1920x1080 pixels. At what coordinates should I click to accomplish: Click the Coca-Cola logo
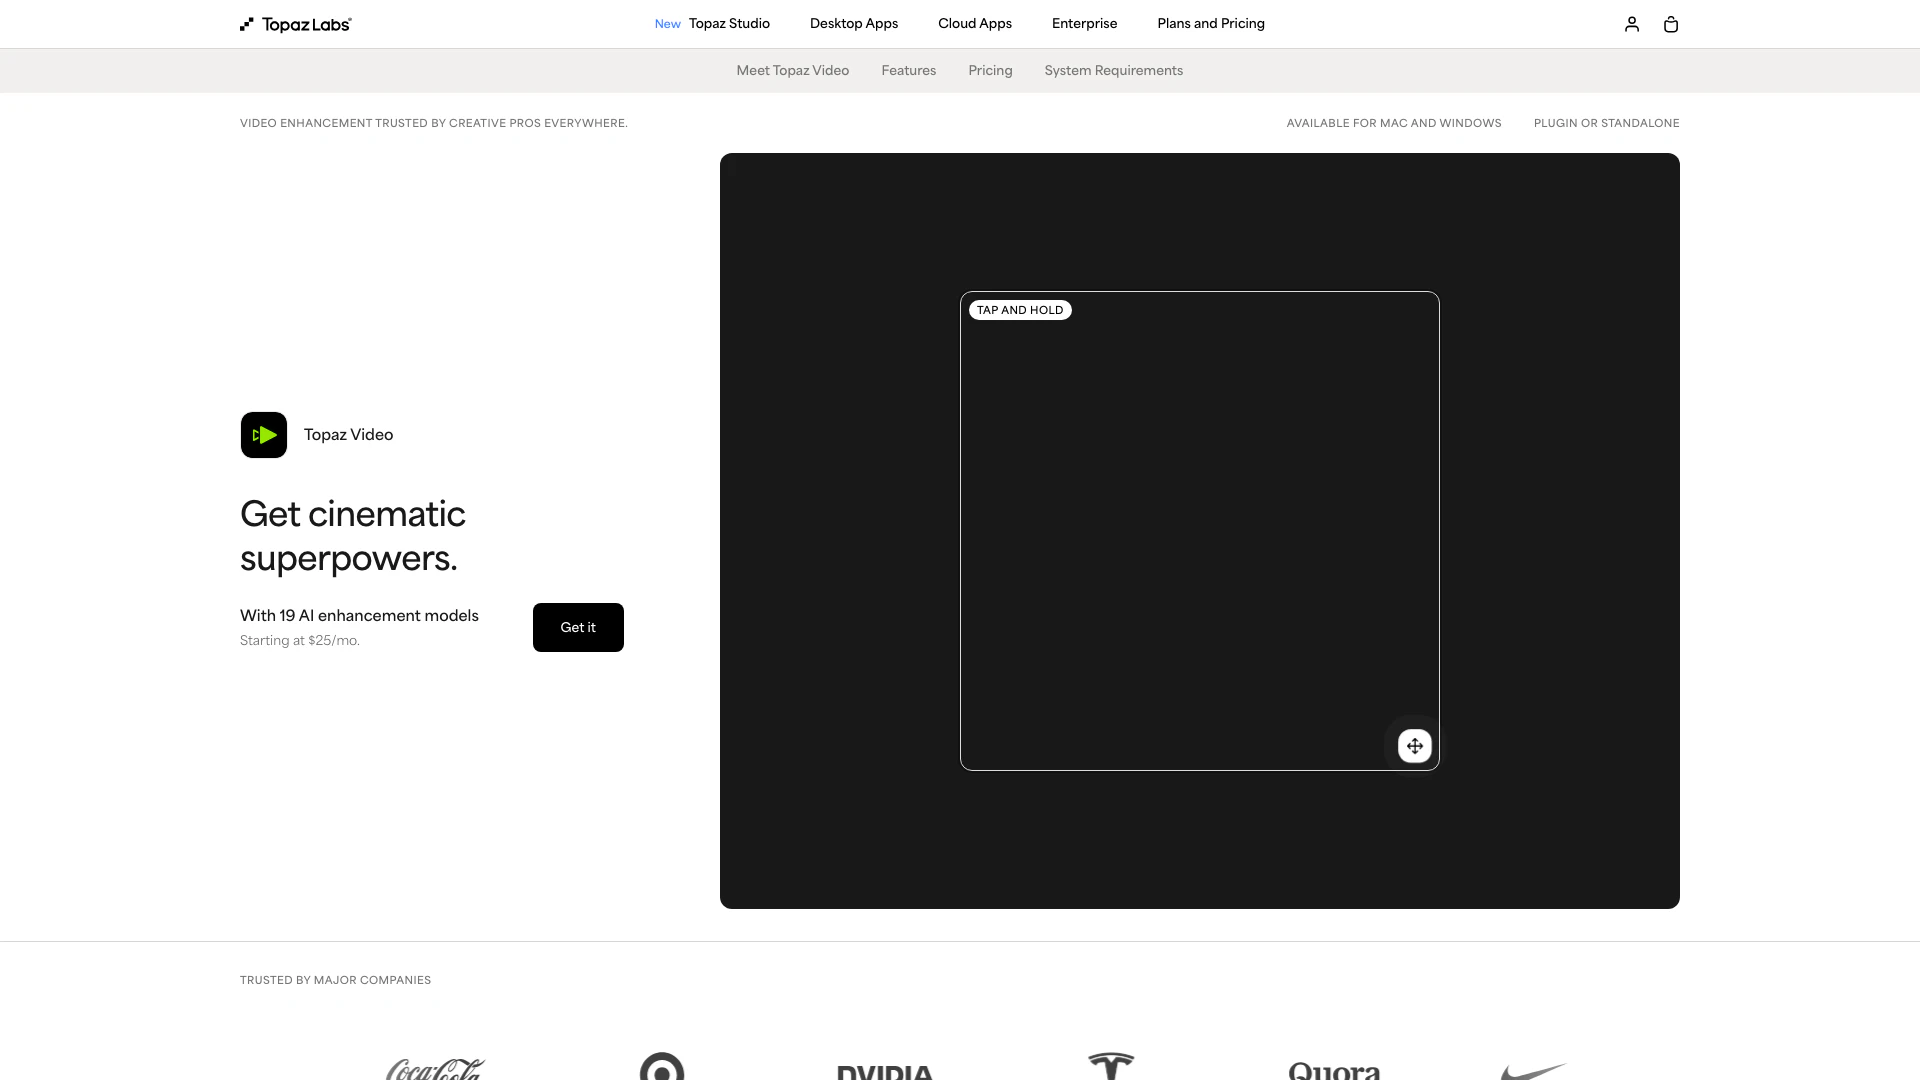[x=435, y=1070]
